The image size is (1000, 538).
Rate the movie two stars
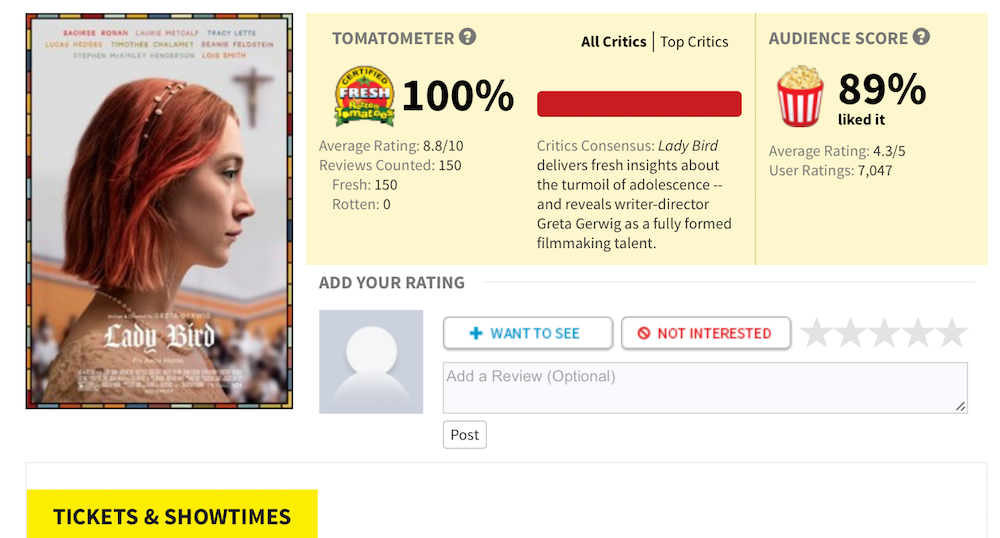click(851, 333)
